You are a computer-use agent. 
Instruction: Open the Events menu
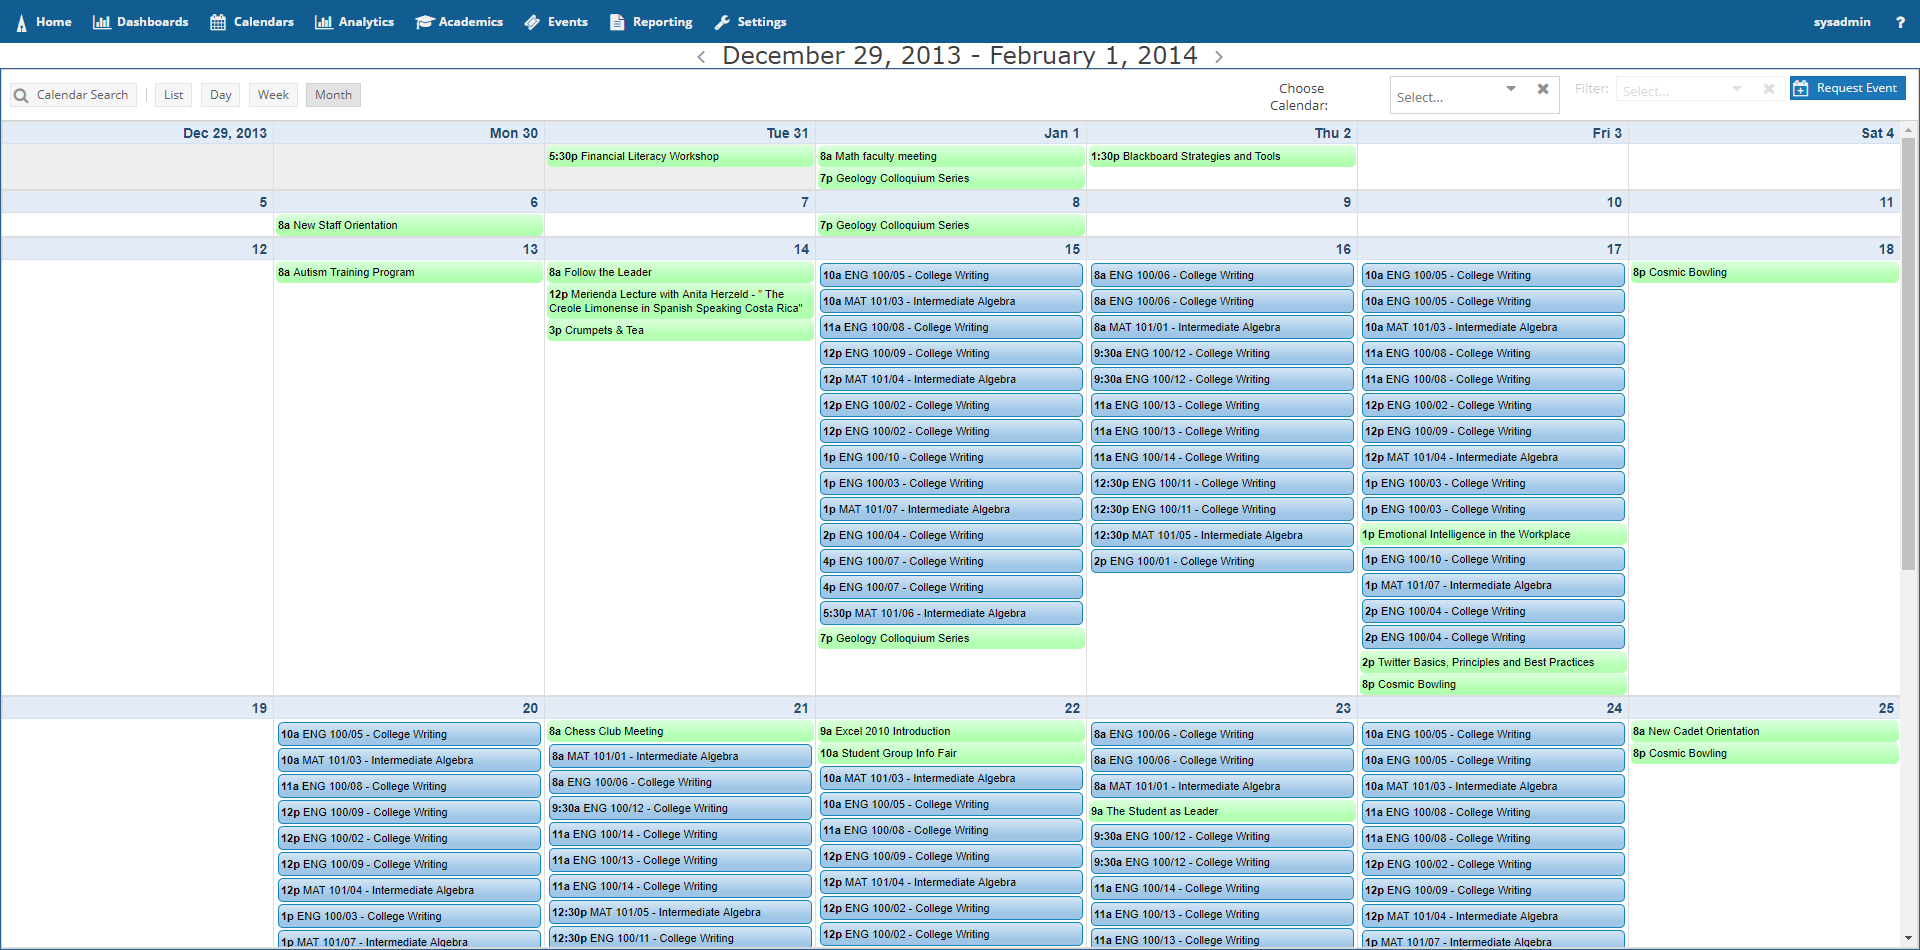556,22
